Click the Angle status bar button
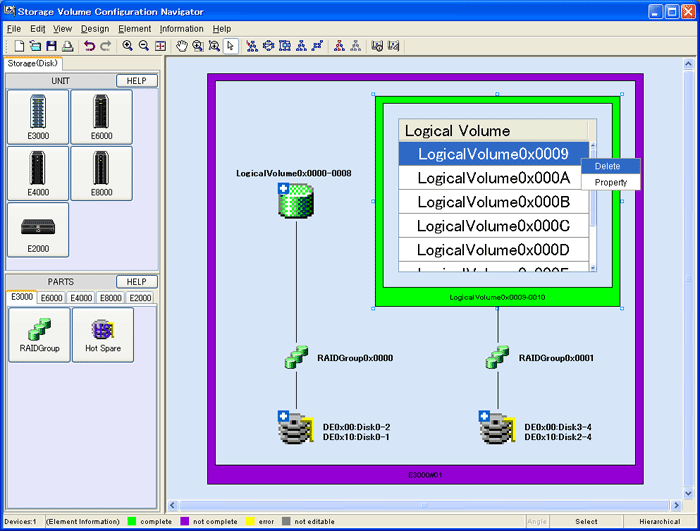Viewport: 700px width, 531px height. 537,521
